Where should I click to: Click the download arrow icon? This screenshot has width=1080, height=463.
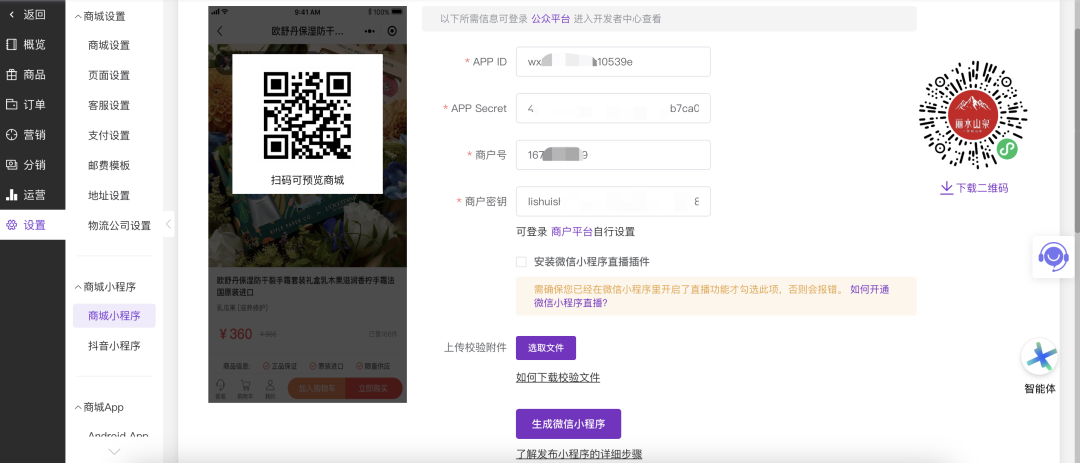947,188
